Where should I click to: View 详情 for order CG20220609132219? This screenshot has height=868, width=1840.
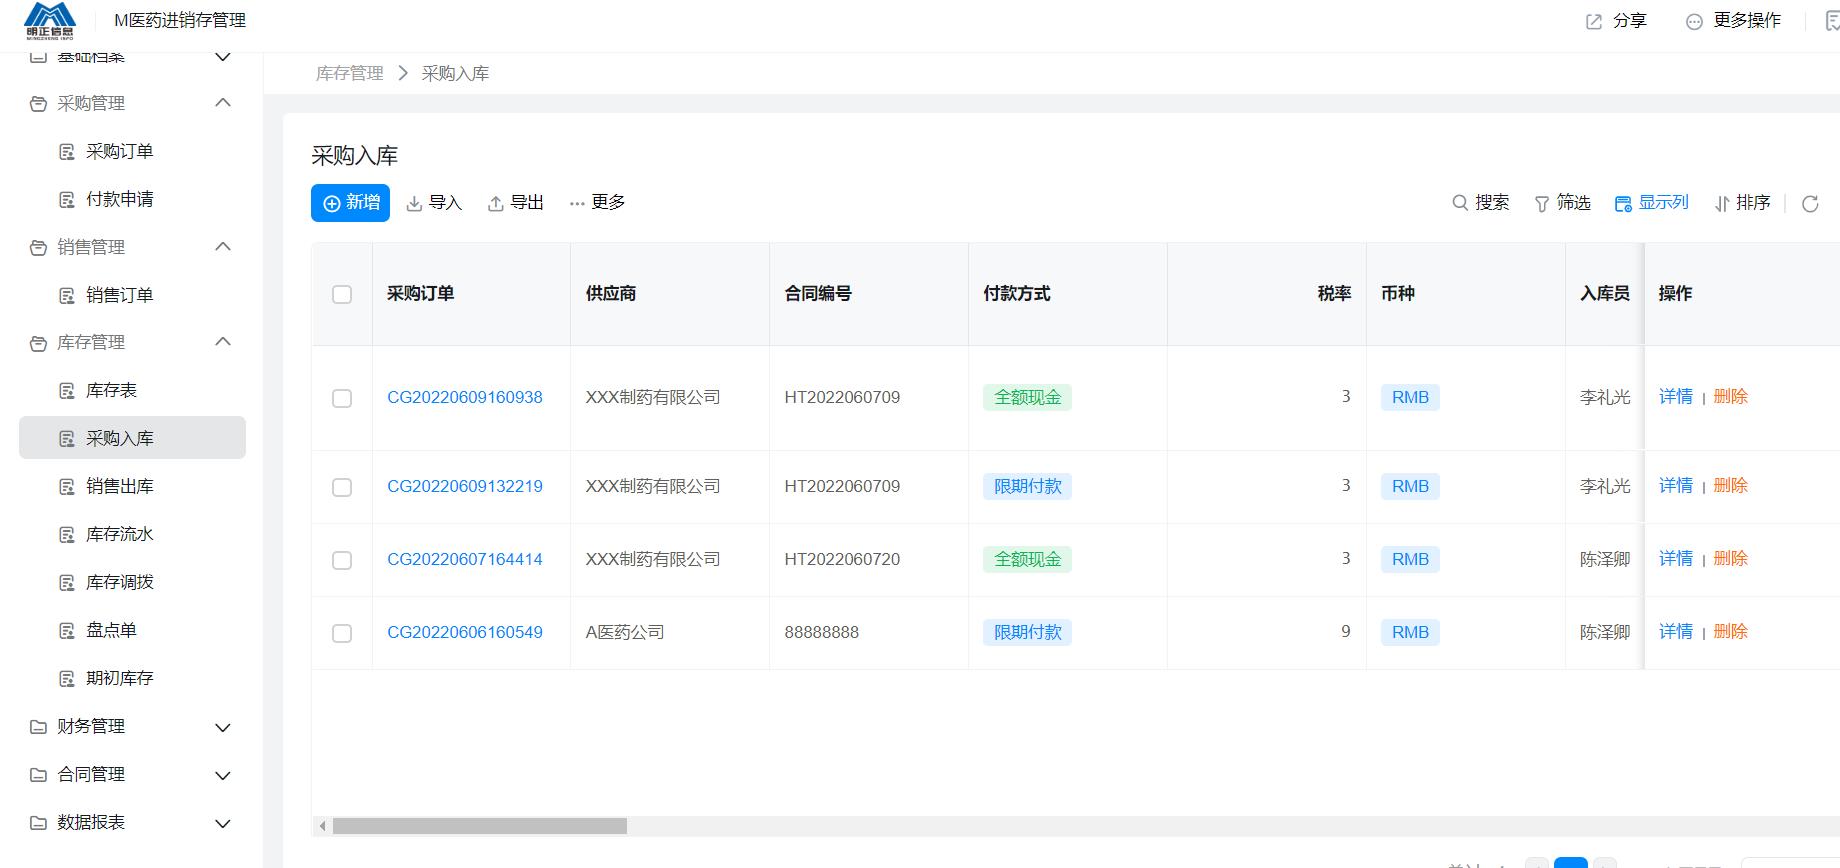(1676, 485)
